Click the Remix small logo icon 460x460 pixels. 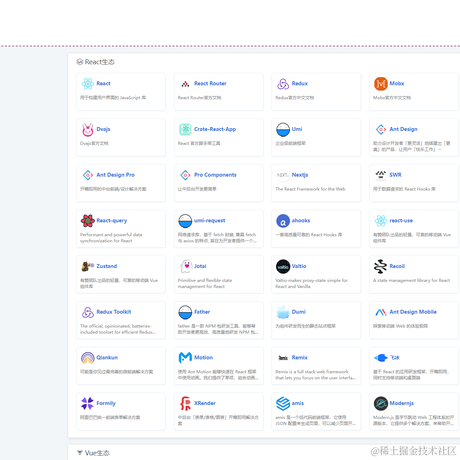pyautogui.click(x=283, y=358)
